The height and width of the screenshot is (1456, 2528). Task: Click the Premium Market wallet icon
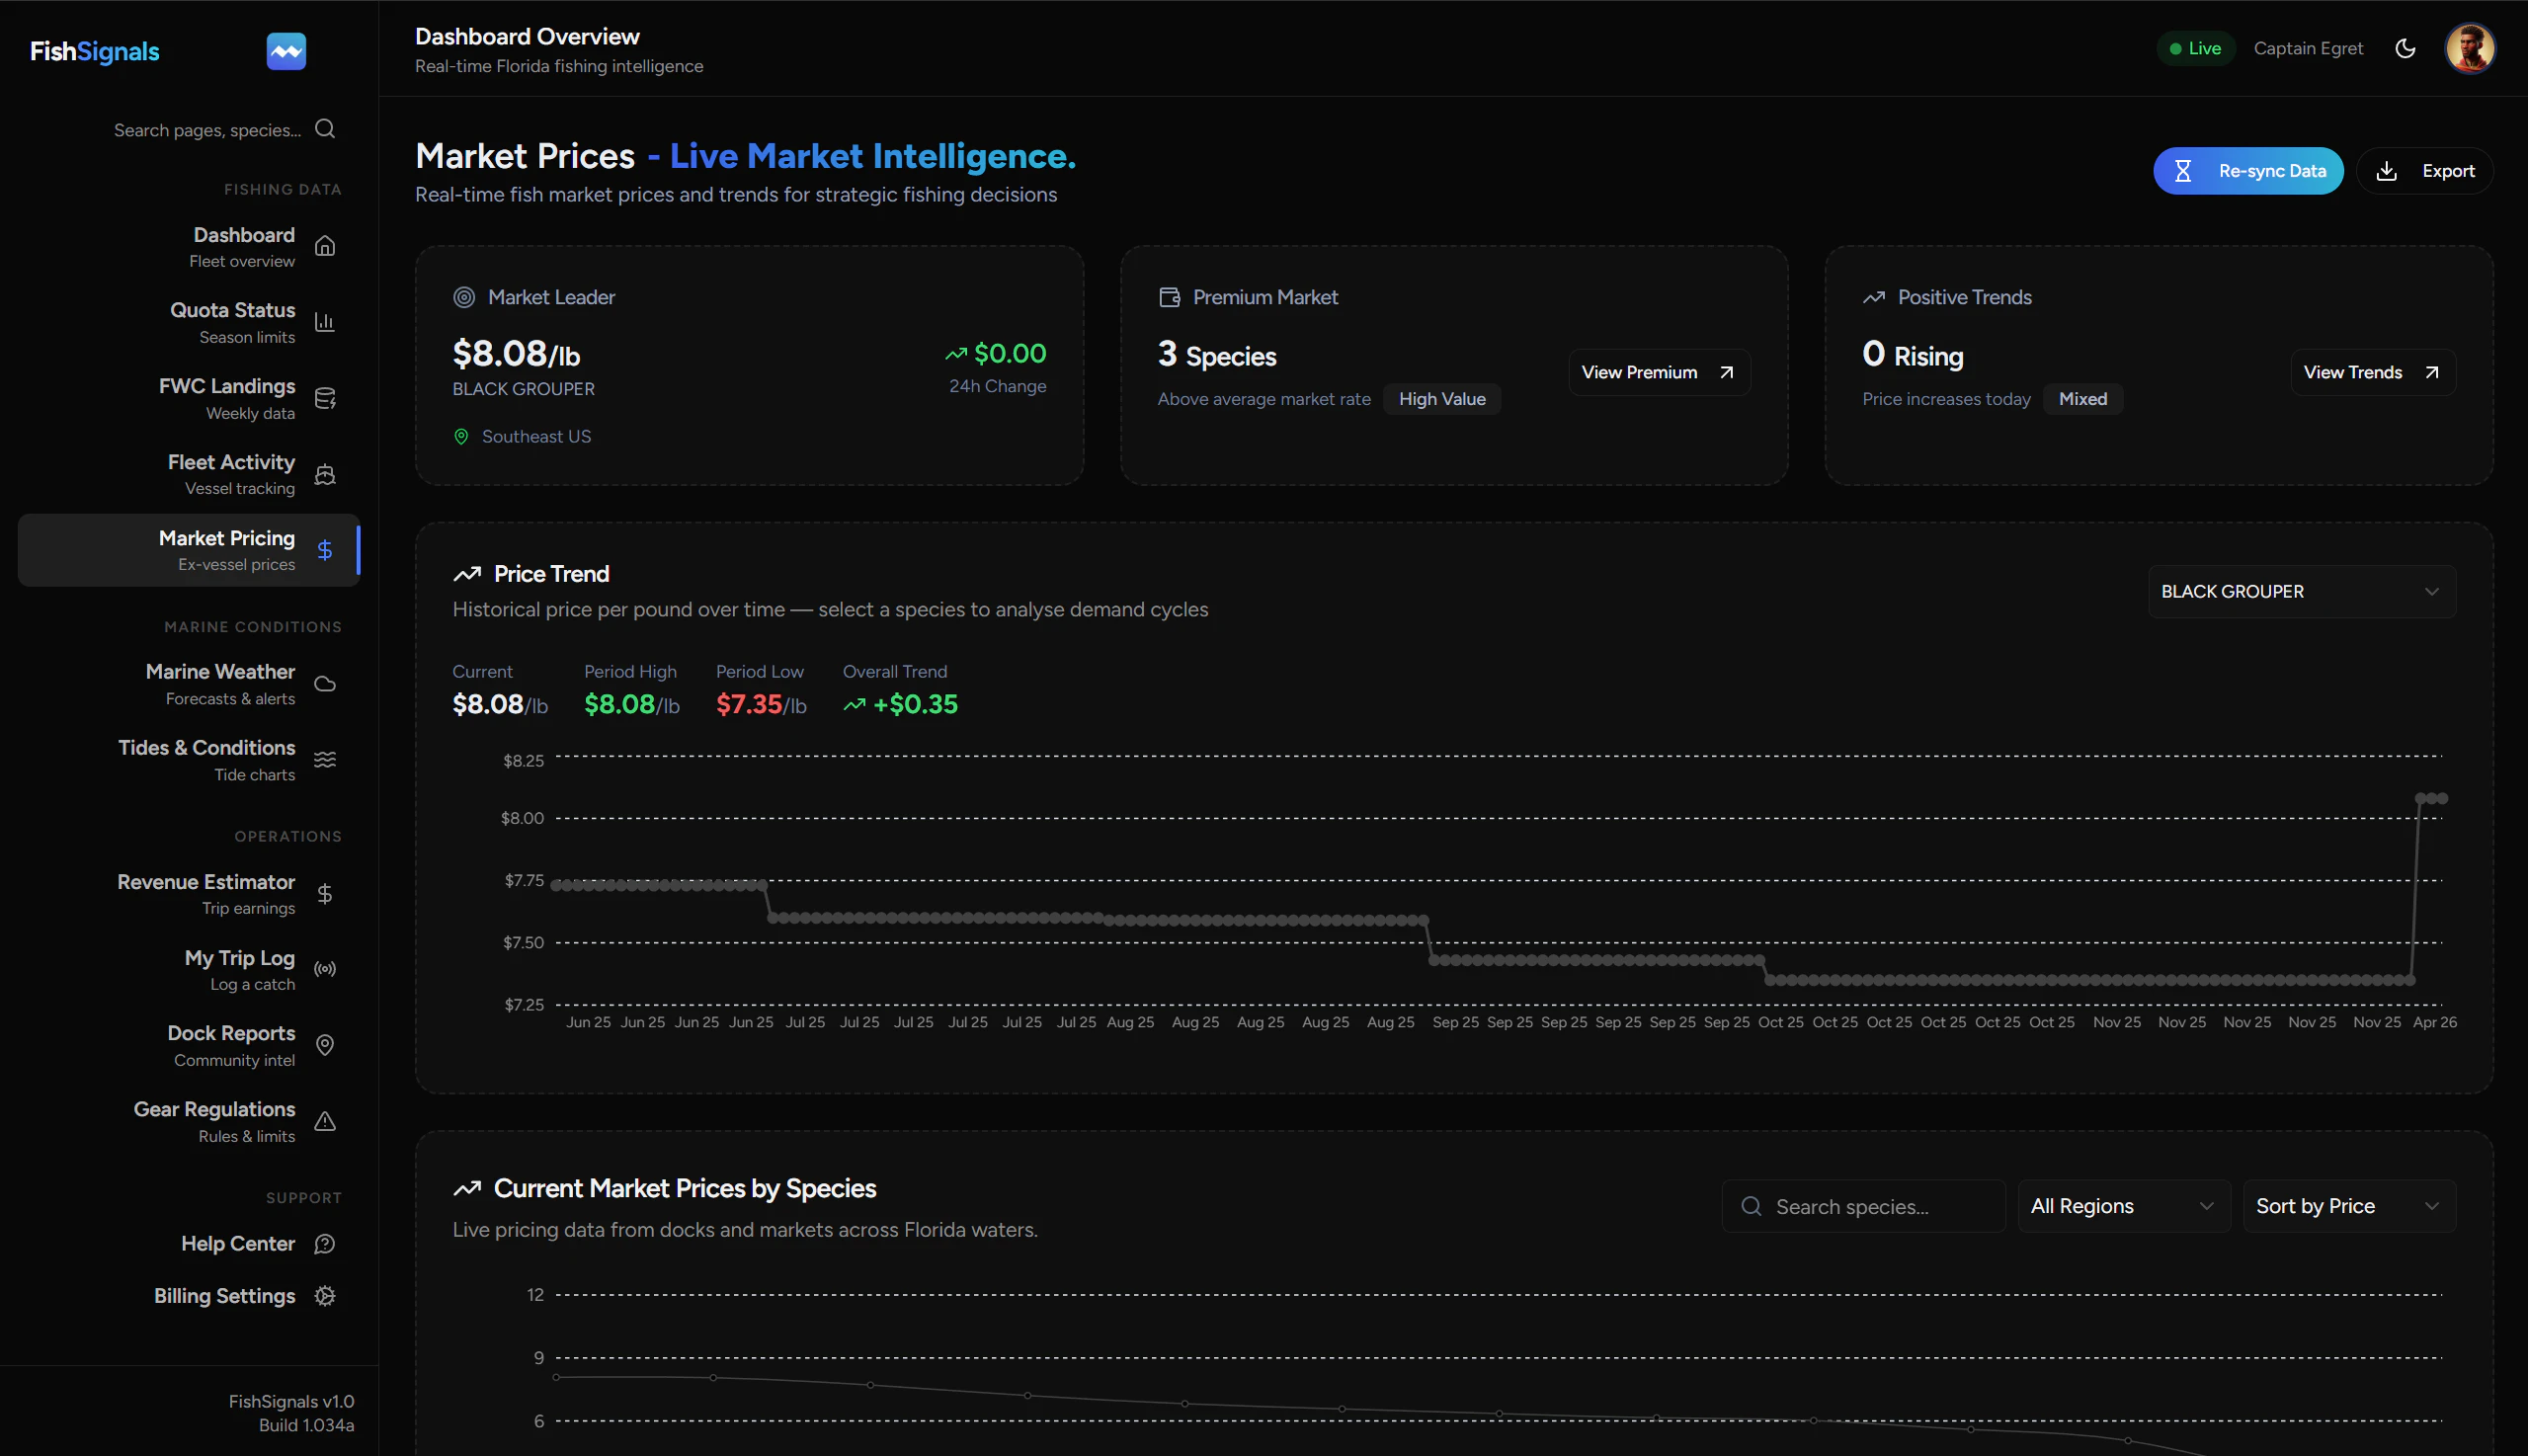click(x=1169, y=297)
